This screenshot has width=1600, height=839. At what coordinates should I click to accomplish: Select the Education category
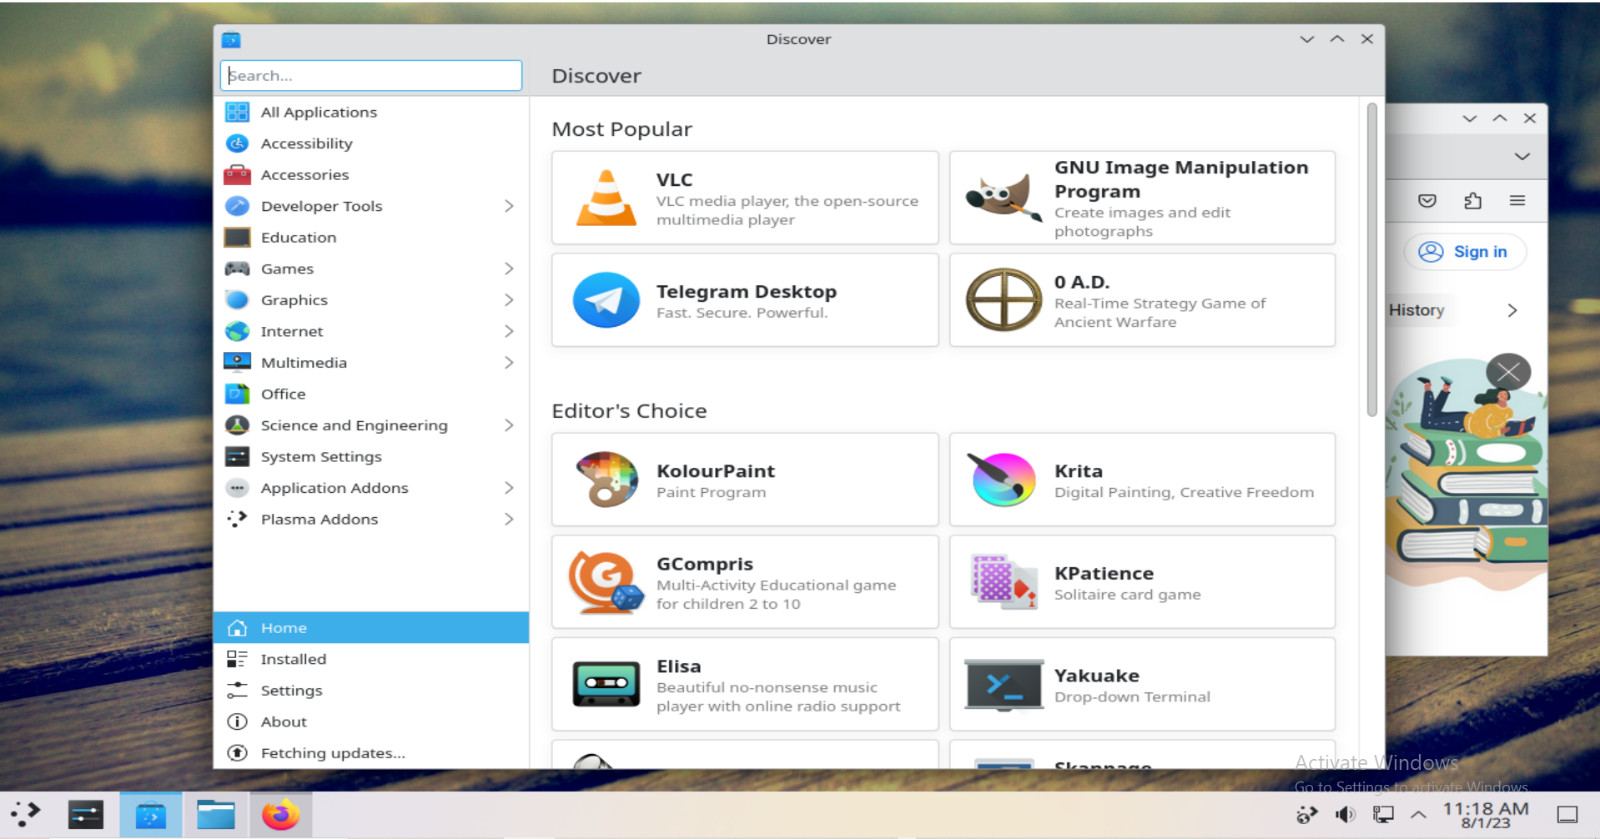pos(371,237)
